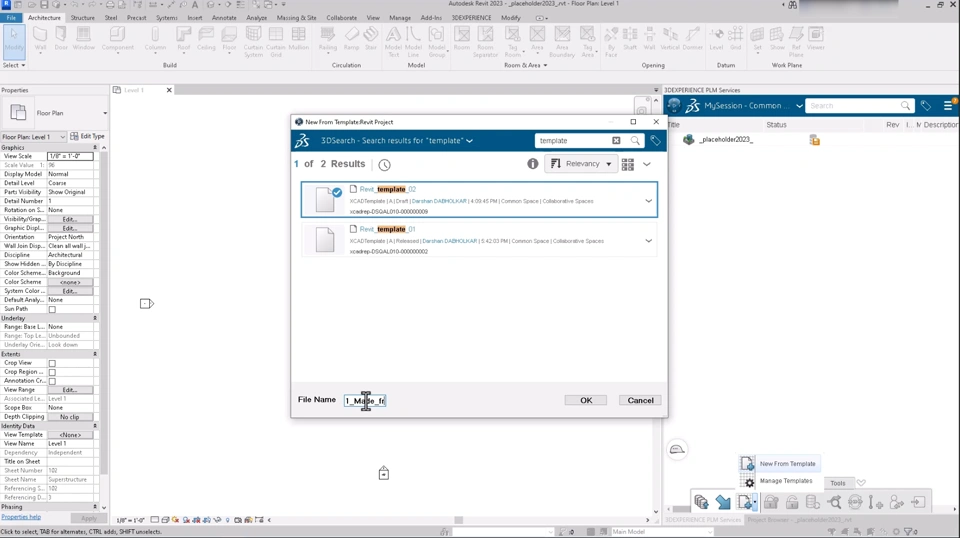The height and width of the screenshot is (538, 960).
Task: Click OK in New From Template dialog
Action: click(586, 400)
